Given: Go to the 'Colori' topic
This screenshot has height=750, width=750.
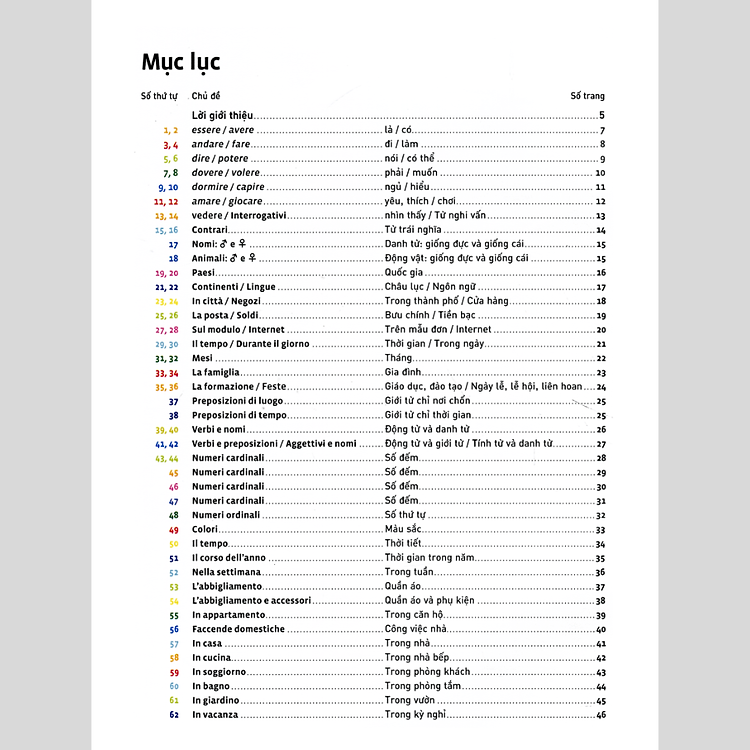Looking at the screenshot, I should pyautogui.click(x=205, y=530).
